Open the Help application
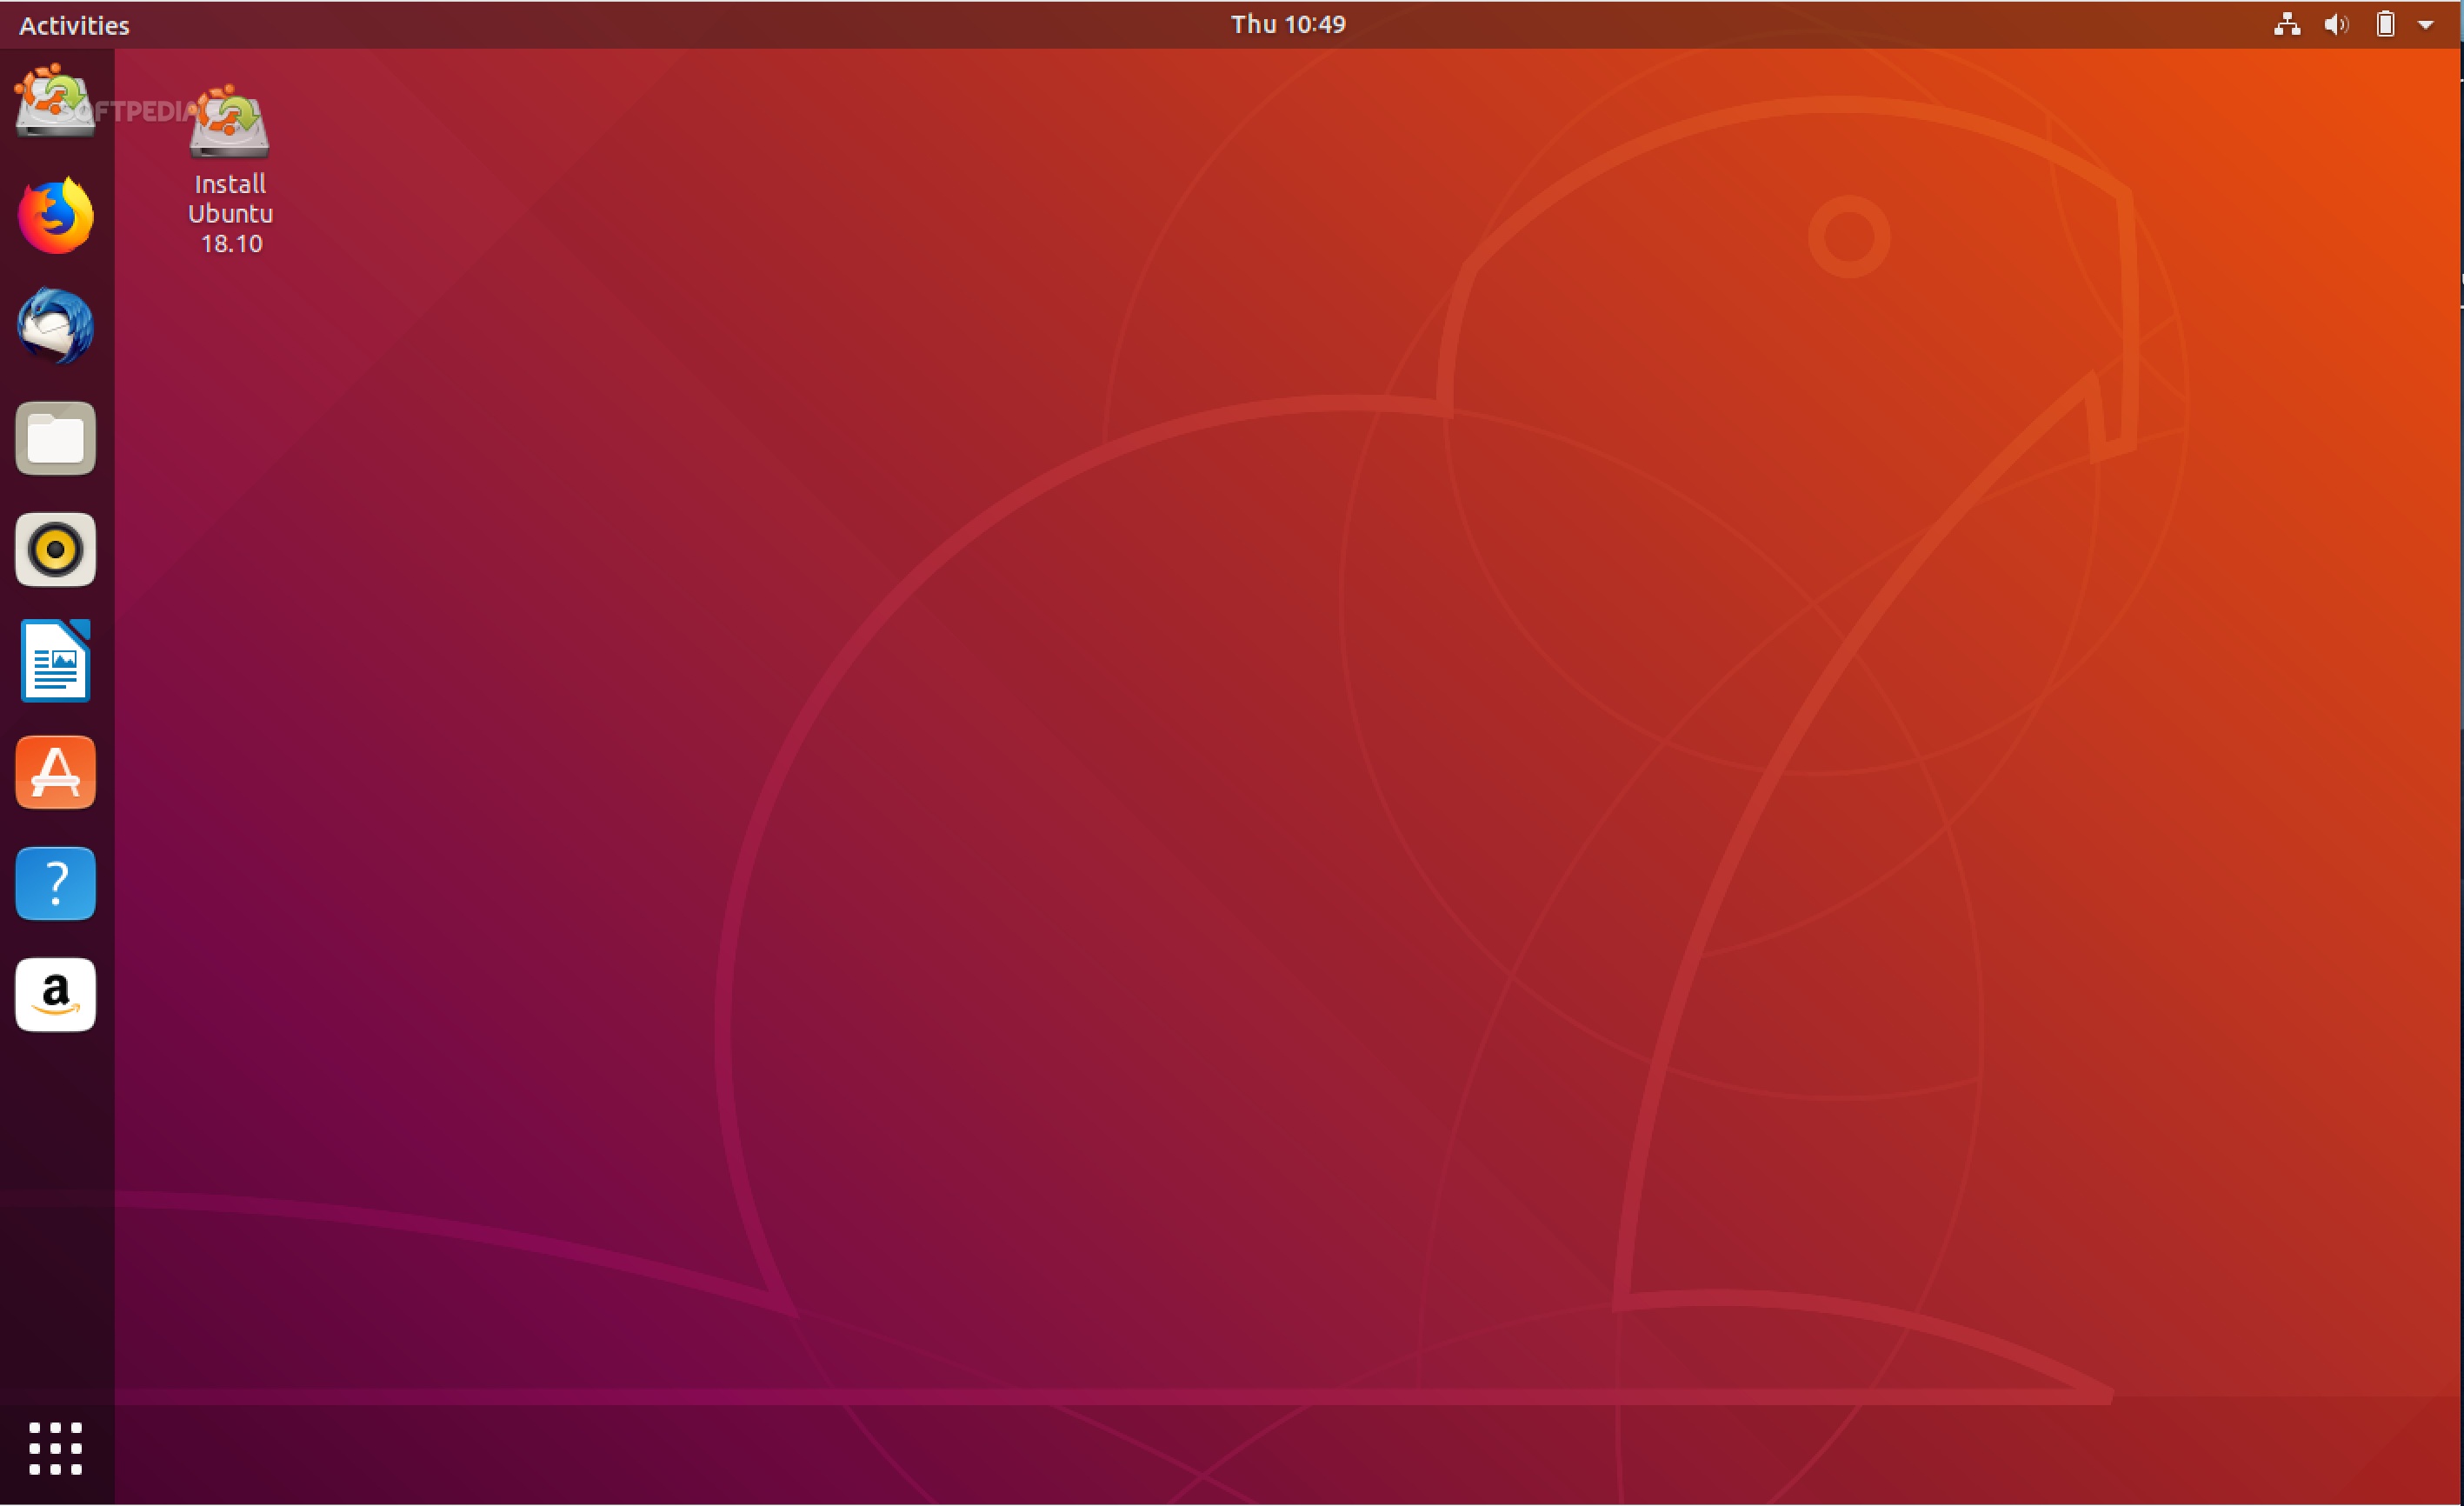 pyautogui.click(x=55, y=883)
